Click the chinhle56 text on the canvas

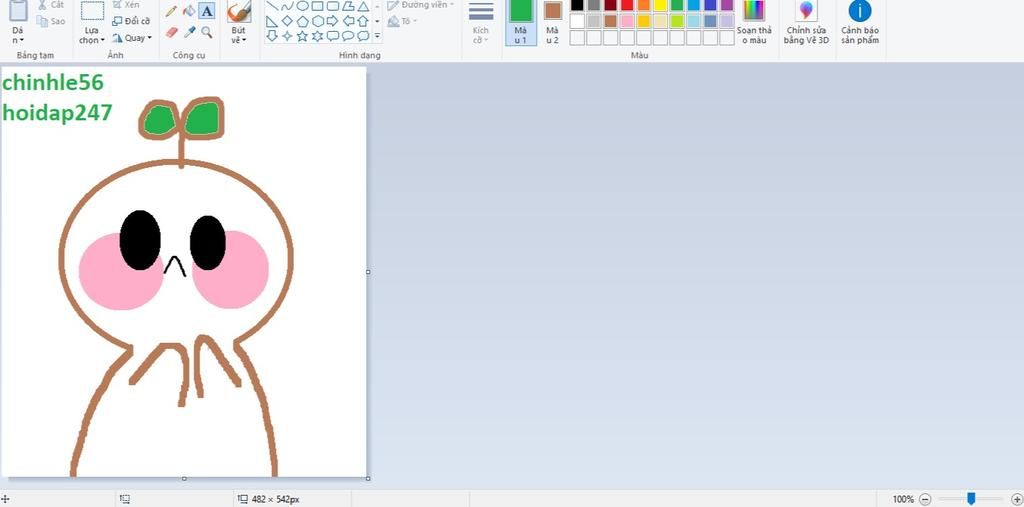53,83
